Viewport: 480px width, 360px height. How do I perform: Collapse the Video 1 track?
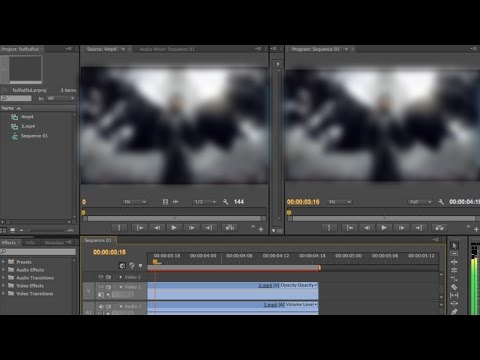(x=121, y=287)
